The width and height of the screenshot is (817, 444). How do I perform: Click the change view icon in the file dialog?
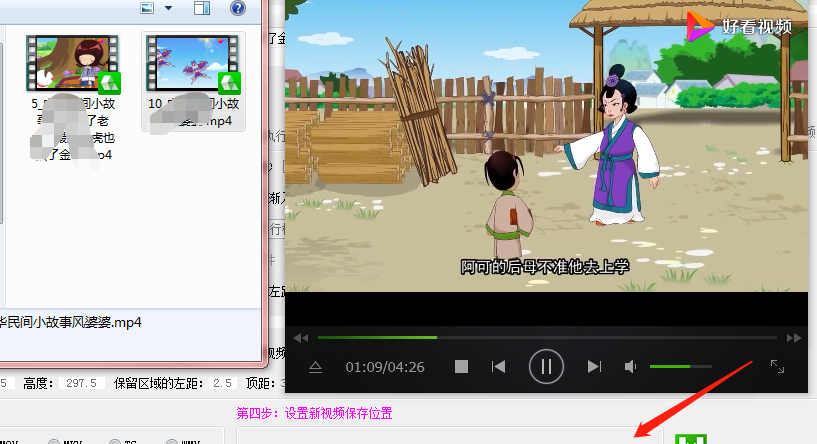(x=147, y=8)
